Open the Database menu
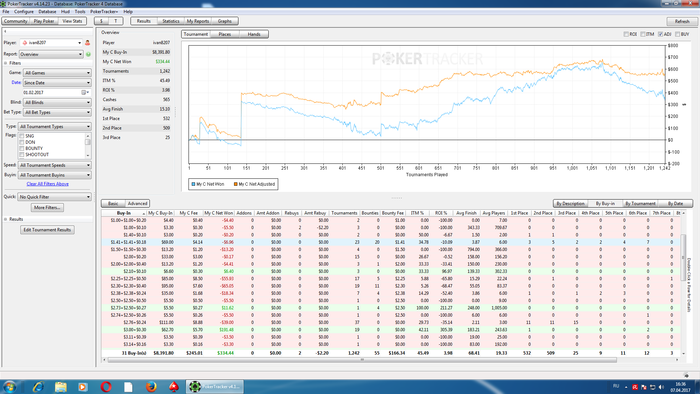 [47, 12]
